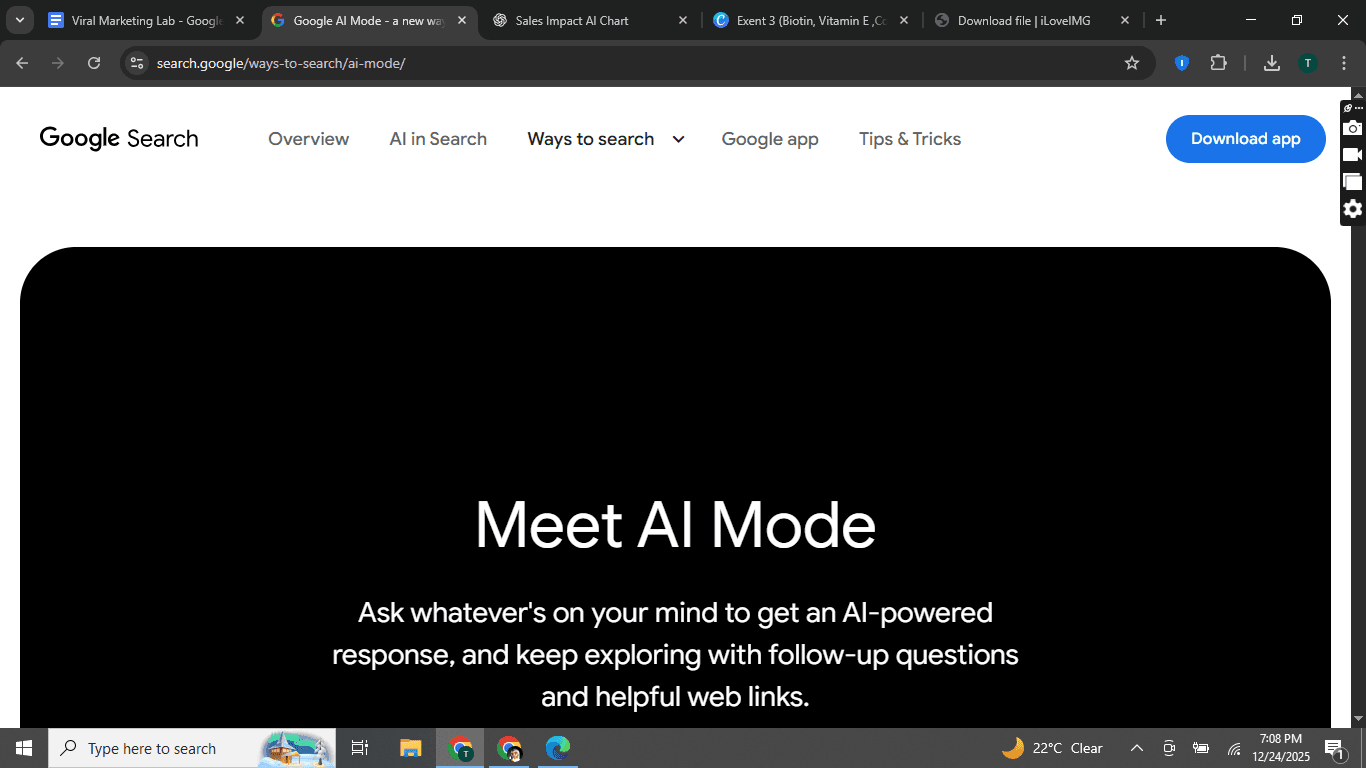Open the Overview nav link
This screenshot has width=1366, height=768.
click(308, 139)
